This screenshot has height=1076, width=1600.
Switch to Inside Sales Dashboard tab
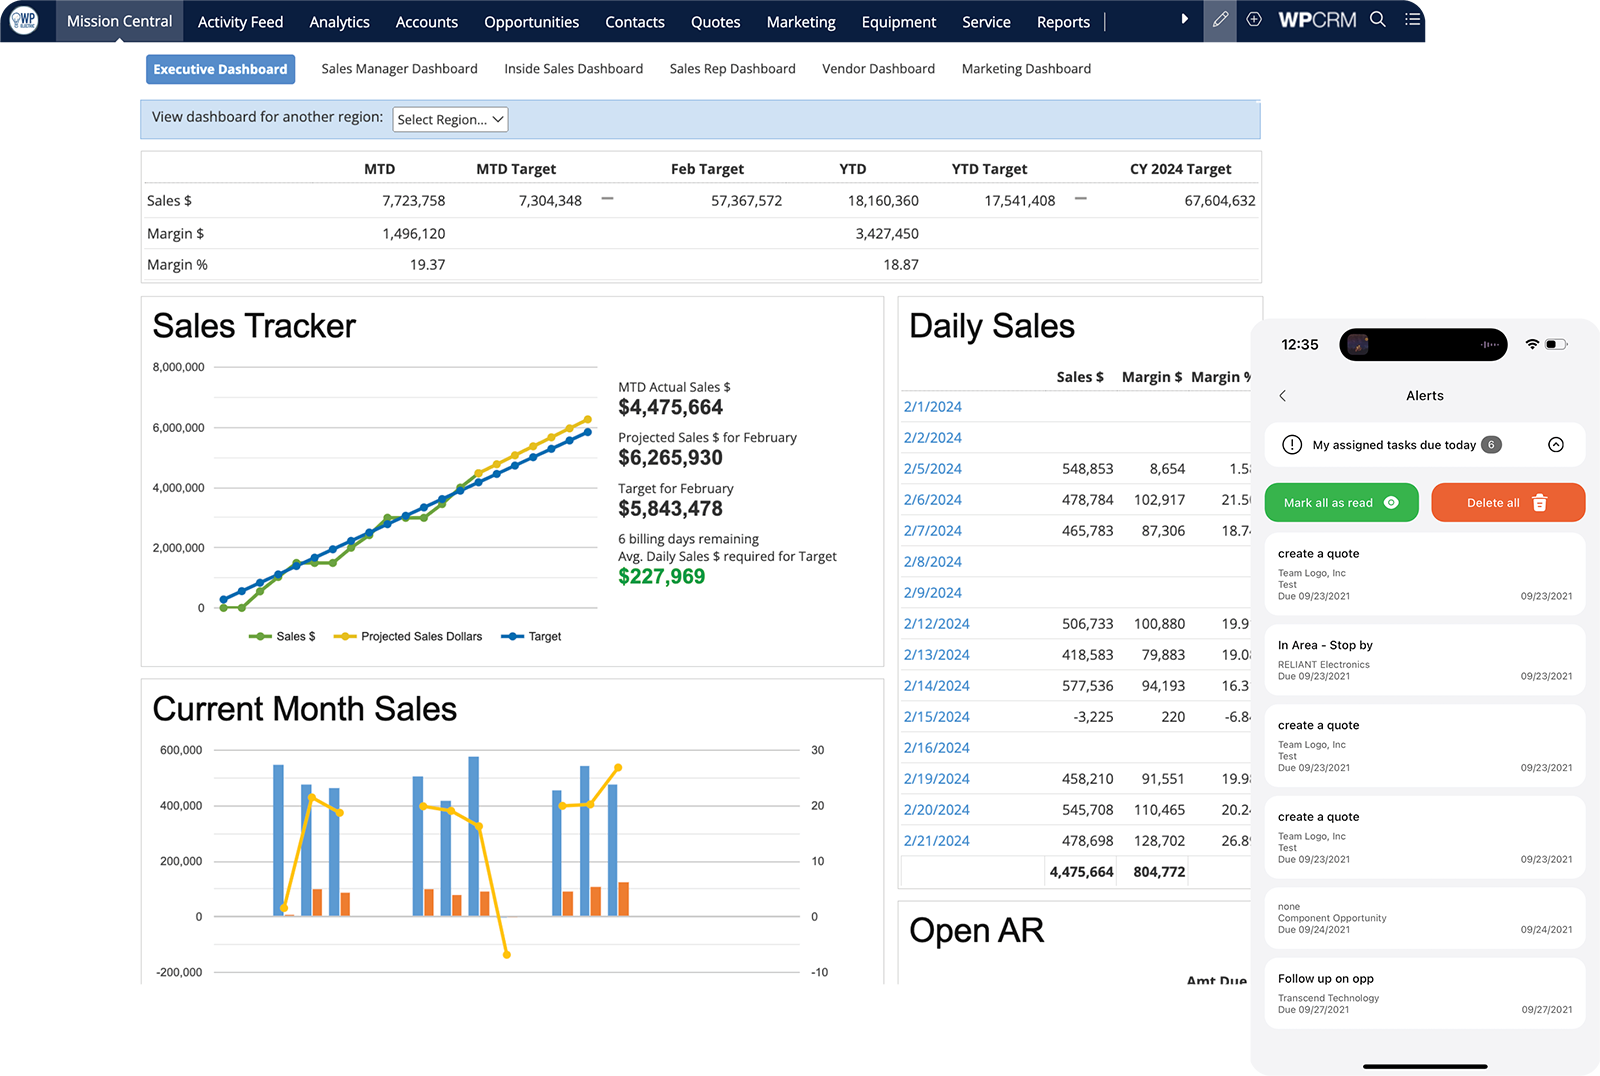[x=573, y=69]
